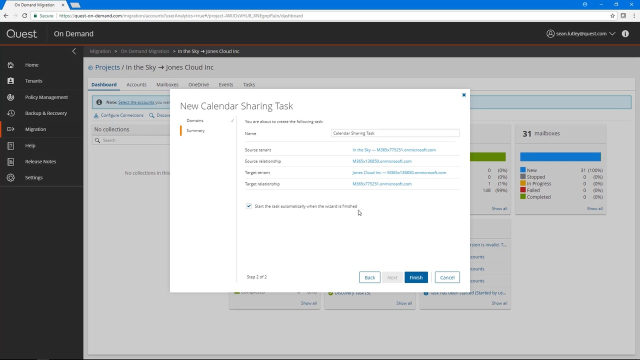640x360 pixels.
Task: Click Projects breadcrumb link
Action: coord(107,67)
